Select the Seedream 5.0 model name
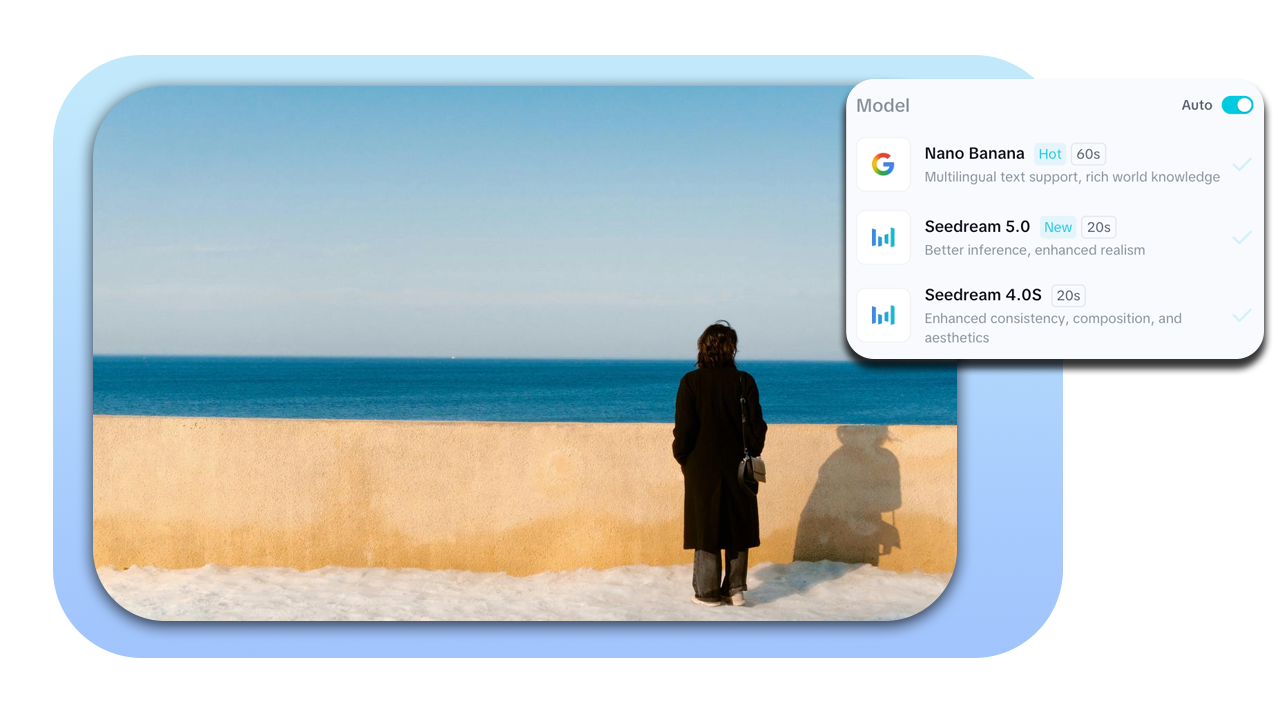This screenshot has width=1280, height=720. (x=977, y=227)
